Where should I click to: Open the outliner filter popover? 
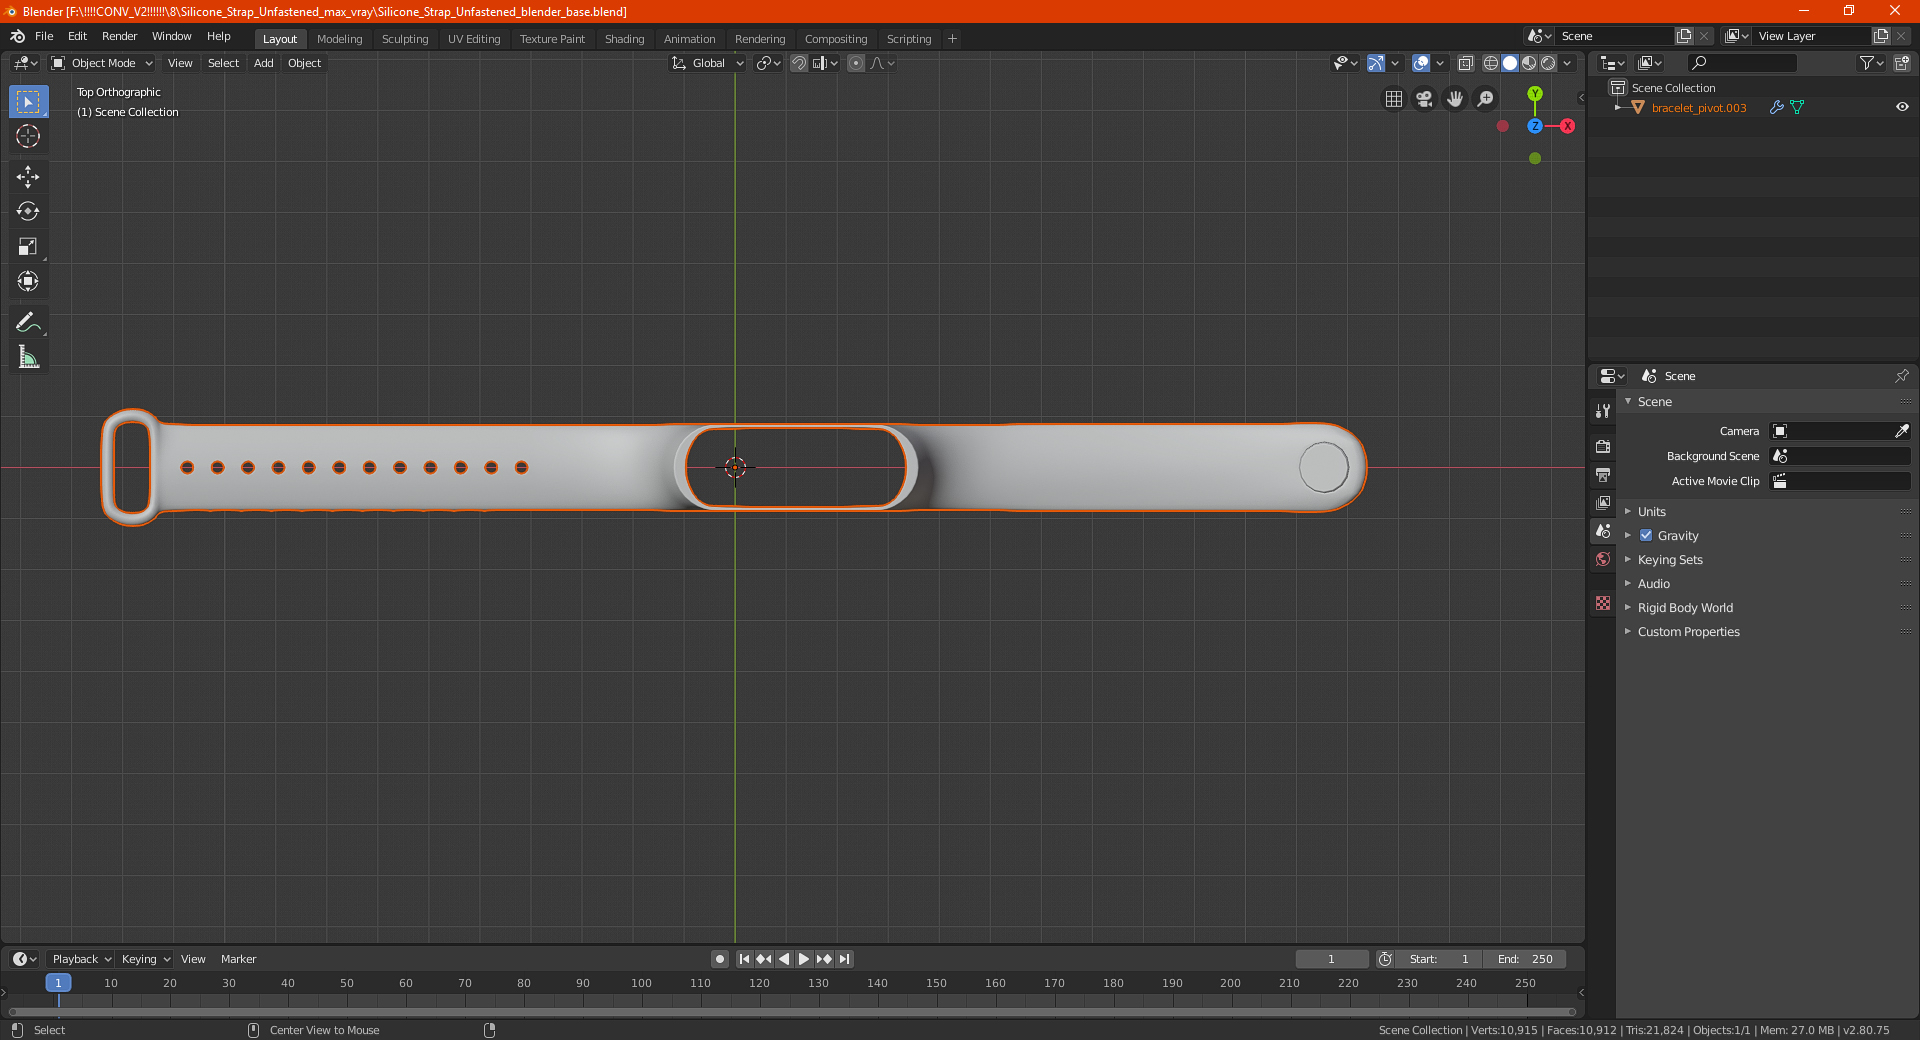click(x=1871, y=63)
